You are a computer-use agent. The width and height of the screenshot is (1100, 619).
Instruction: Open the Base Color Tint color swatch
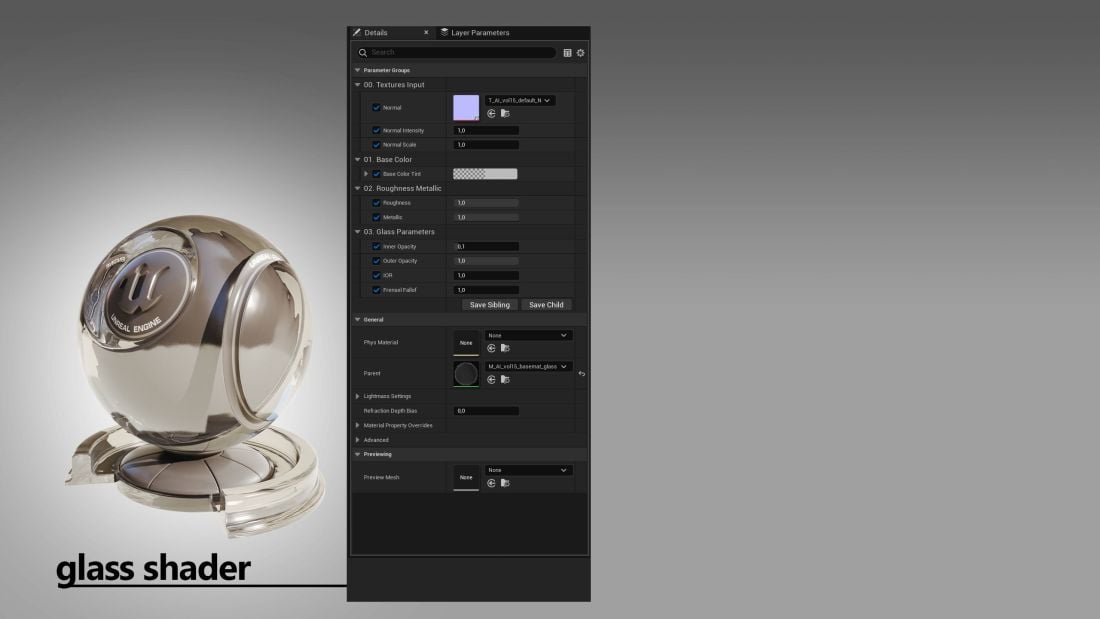[485, 174]
